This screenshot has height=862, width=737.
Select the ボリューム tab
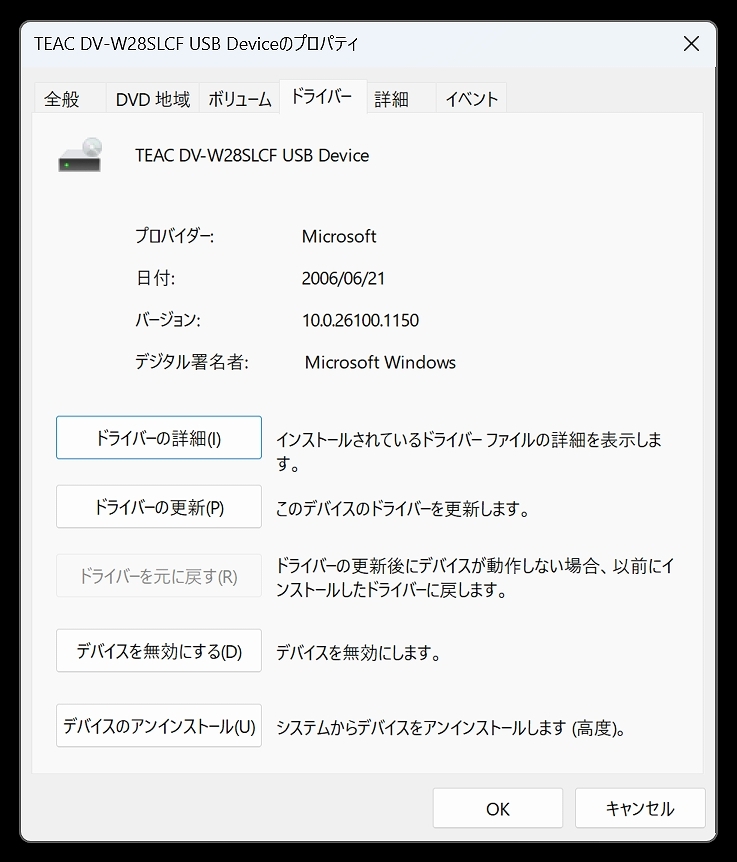point(240,99)
